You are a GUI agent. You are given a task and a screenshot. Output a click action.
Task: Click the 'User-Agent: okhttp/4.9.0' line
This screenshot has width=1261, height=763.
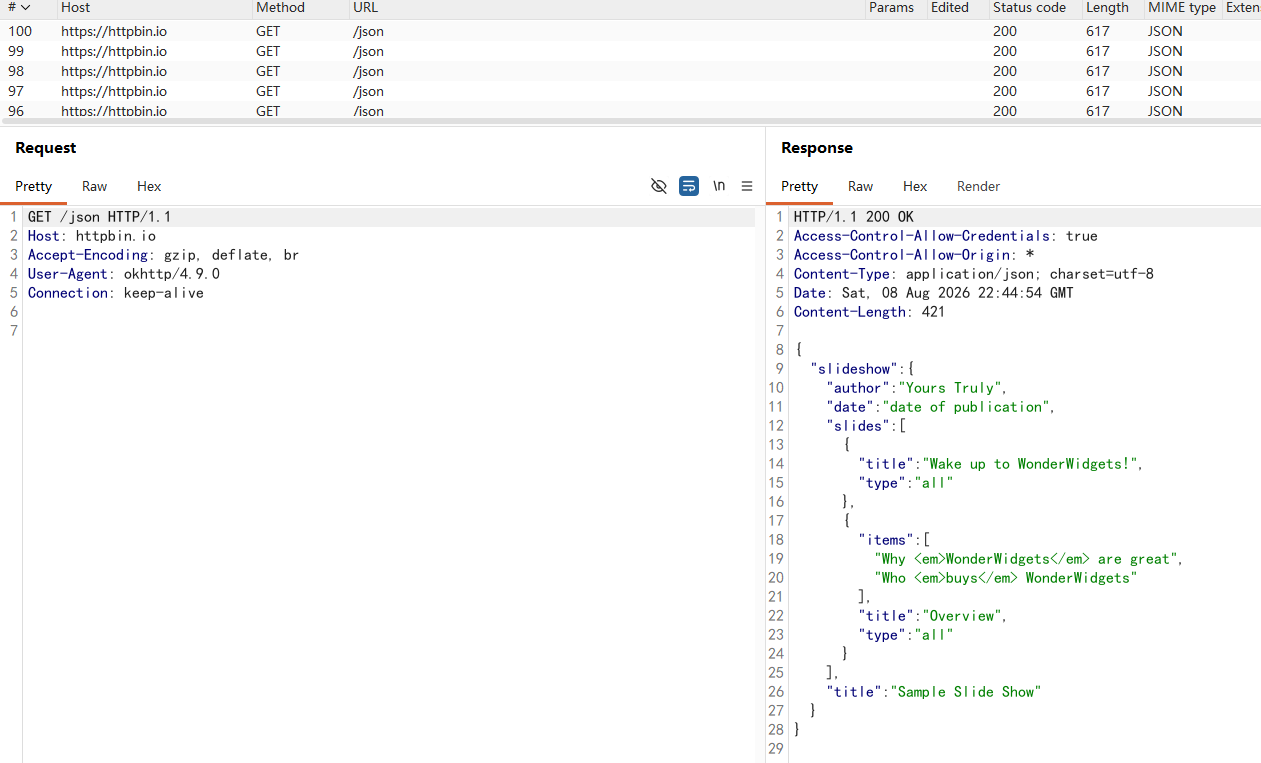[x=124, y=274]
